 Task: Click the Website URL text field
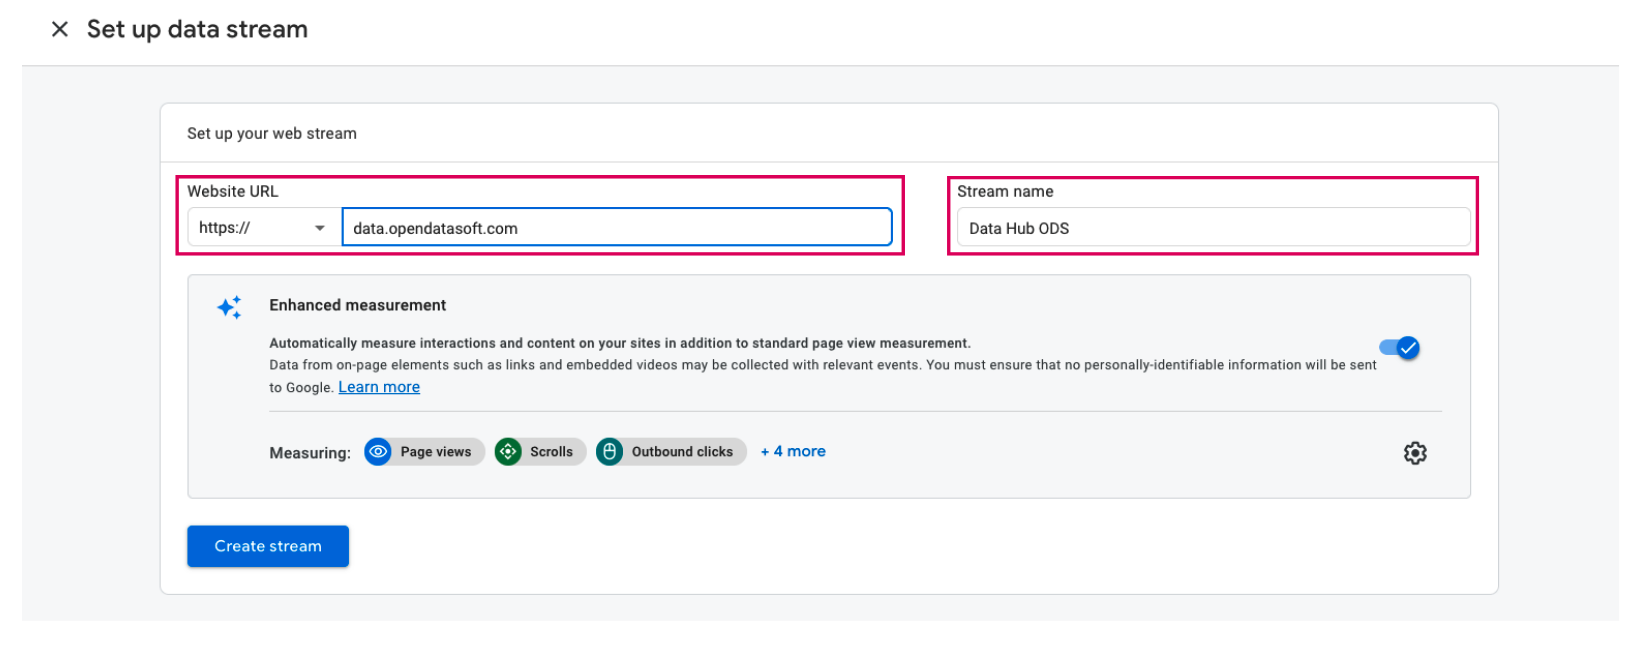point(616,228)
